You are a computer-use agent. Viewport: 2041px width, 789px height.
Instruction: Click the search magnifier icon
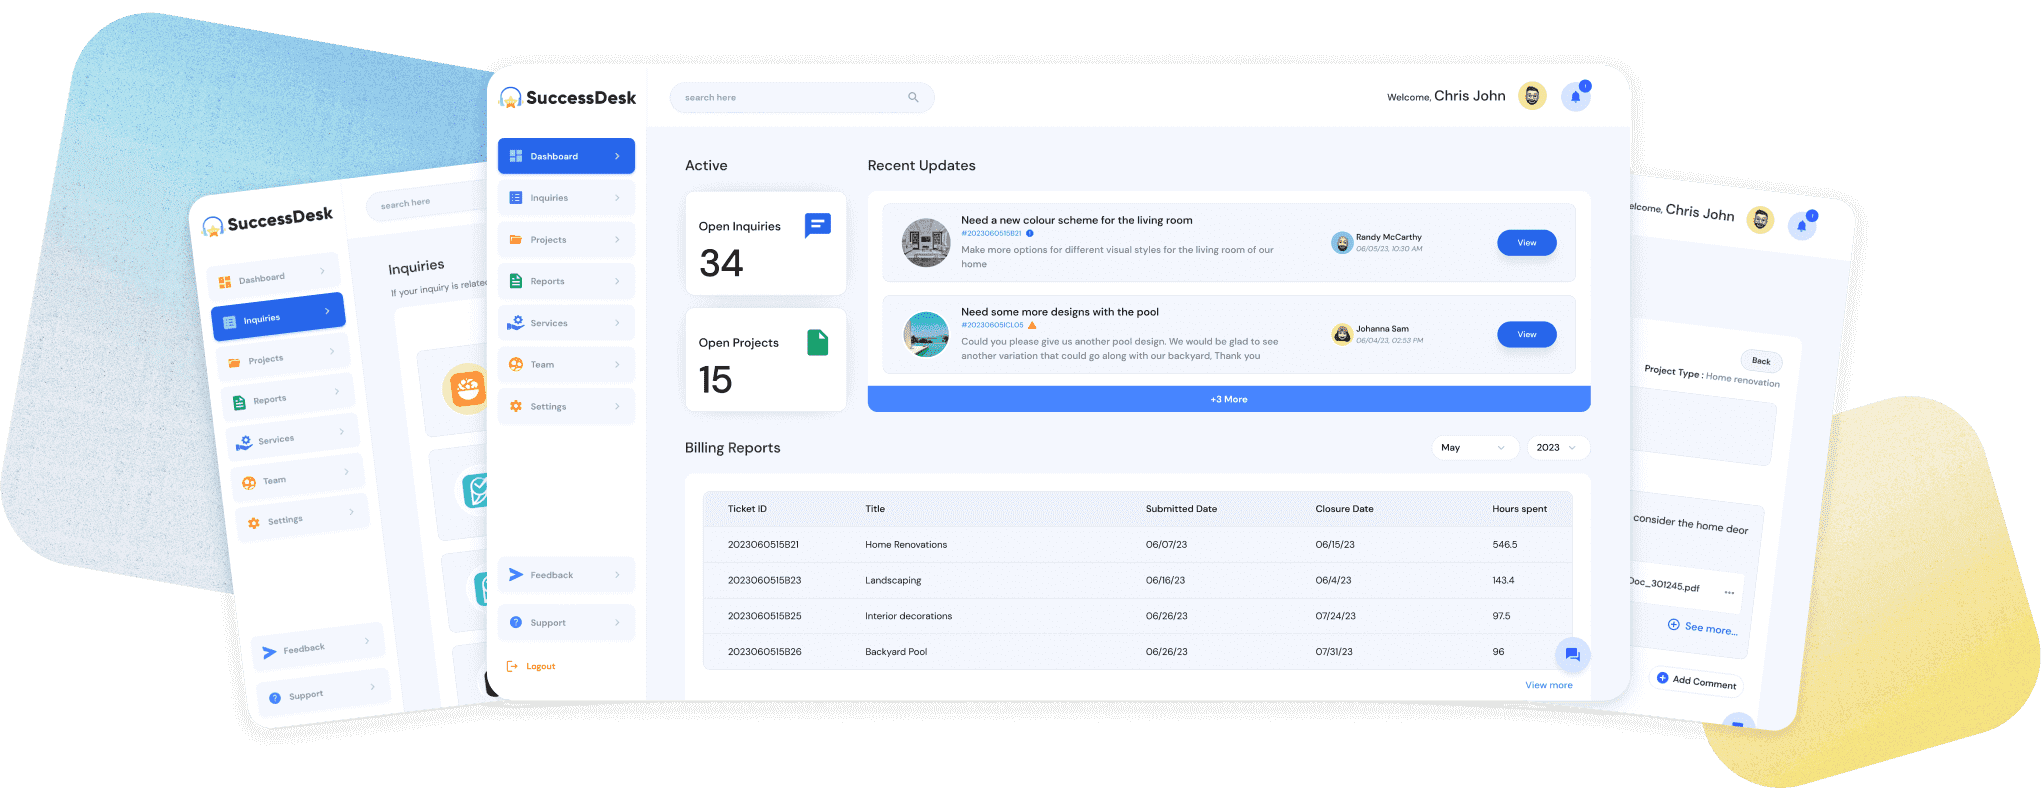pos(913,97)
